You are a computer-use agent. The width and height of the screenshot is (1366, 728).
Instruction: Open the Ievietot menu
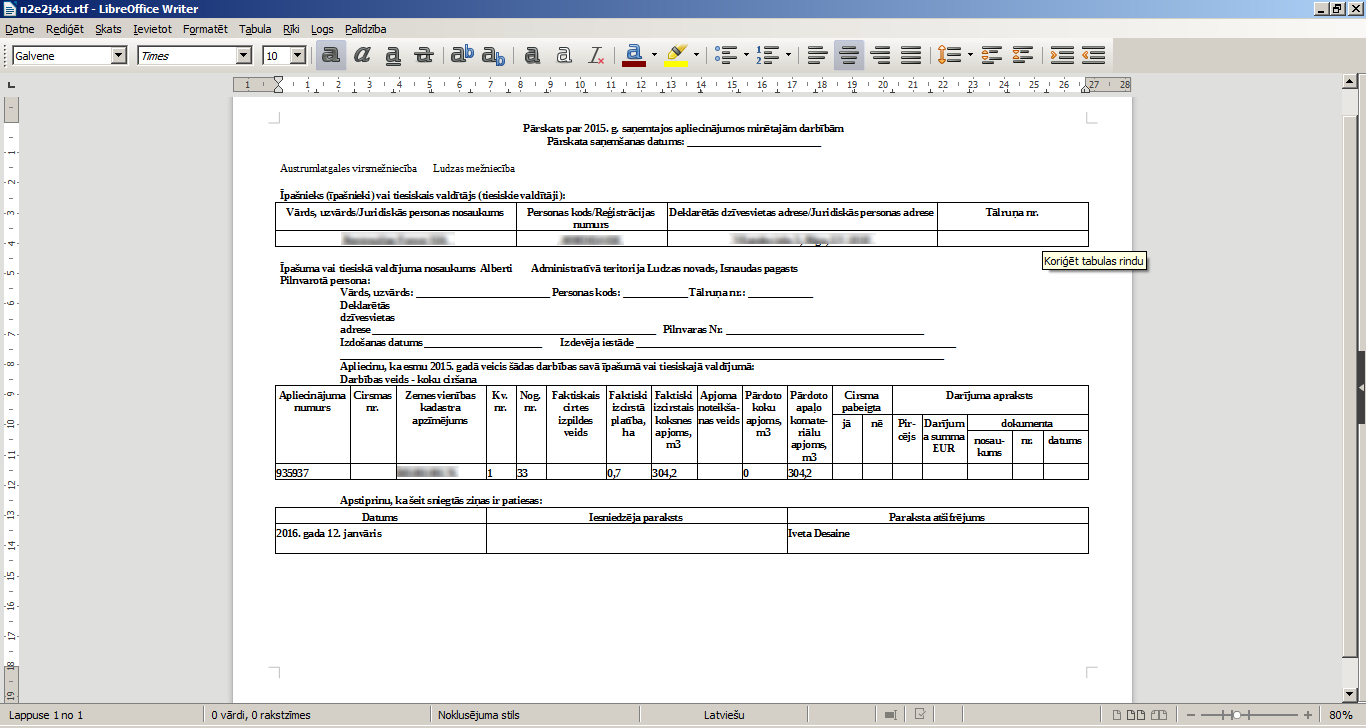click(152, 29)
